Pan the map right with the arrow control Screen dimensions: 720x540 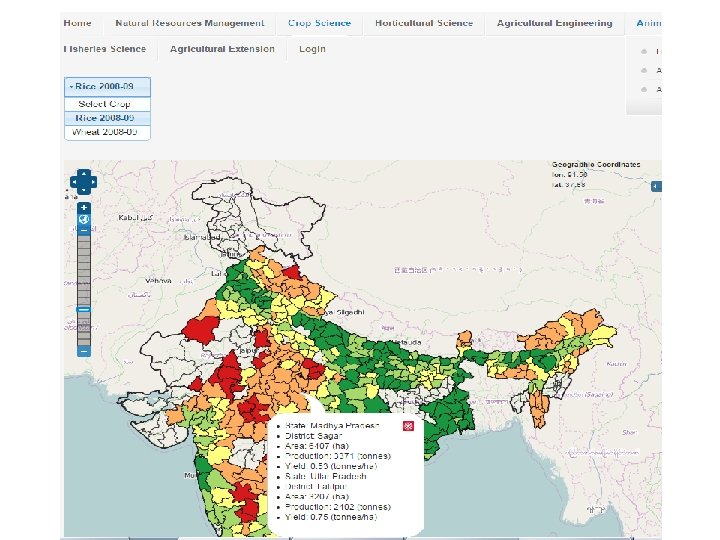93,182
